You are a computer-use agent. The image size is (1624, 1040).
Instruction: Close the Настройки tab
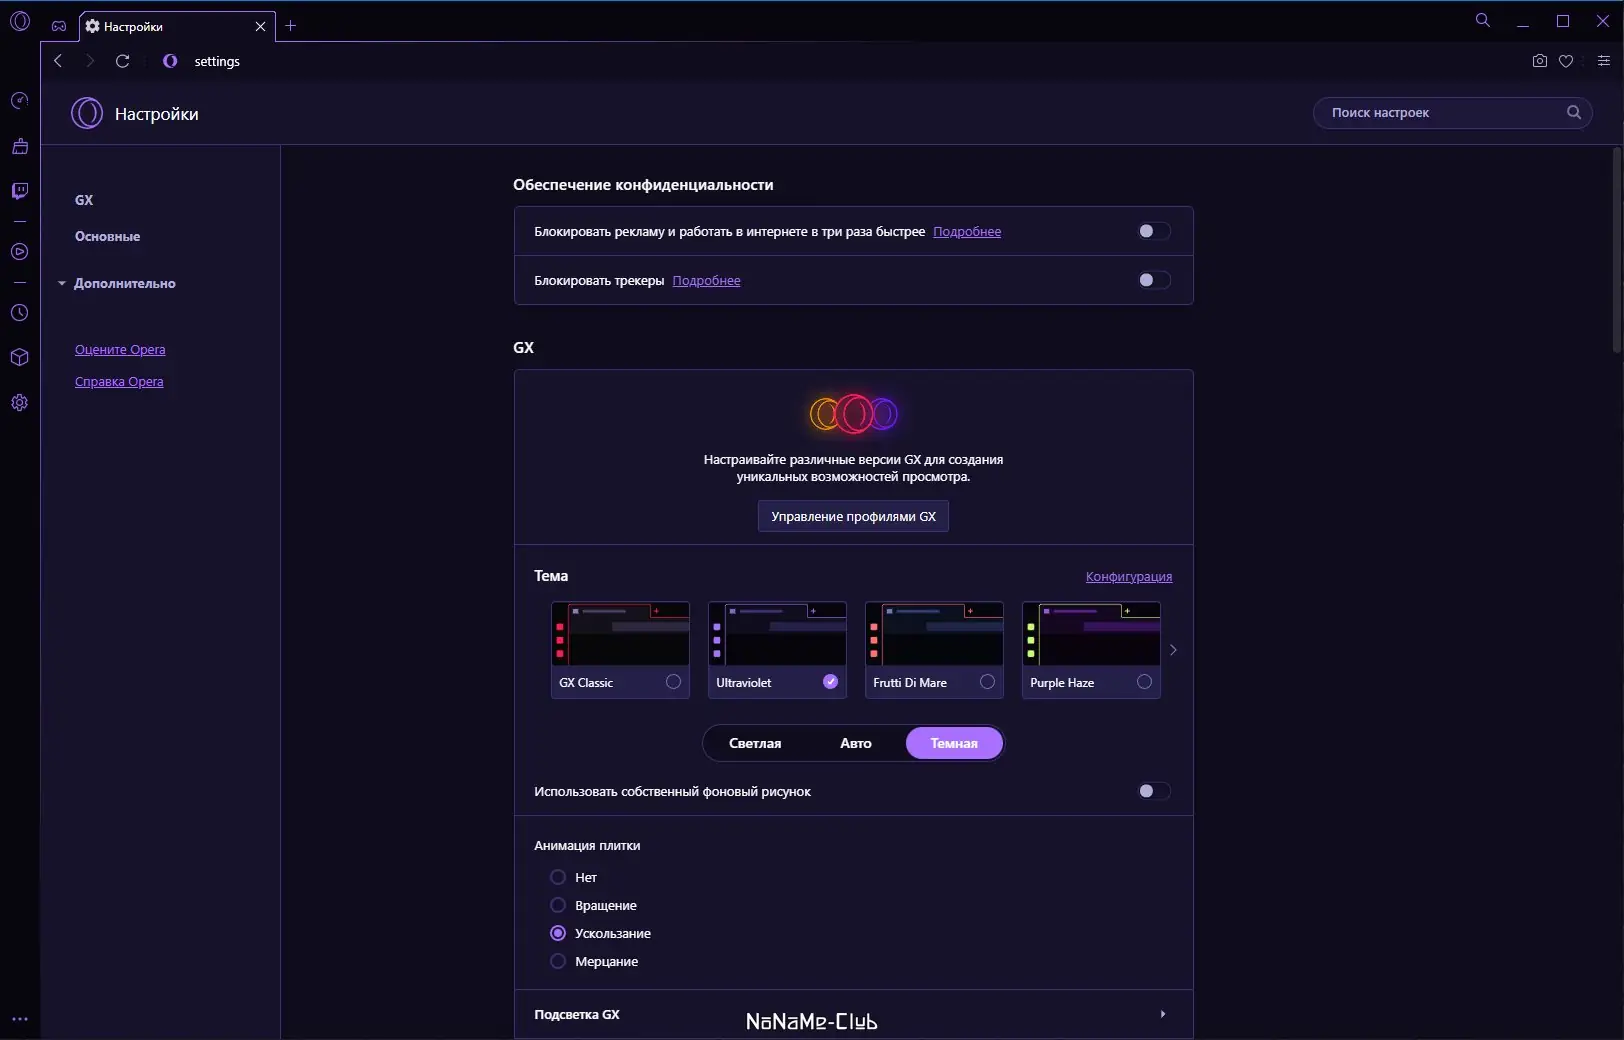pos(261,26)
